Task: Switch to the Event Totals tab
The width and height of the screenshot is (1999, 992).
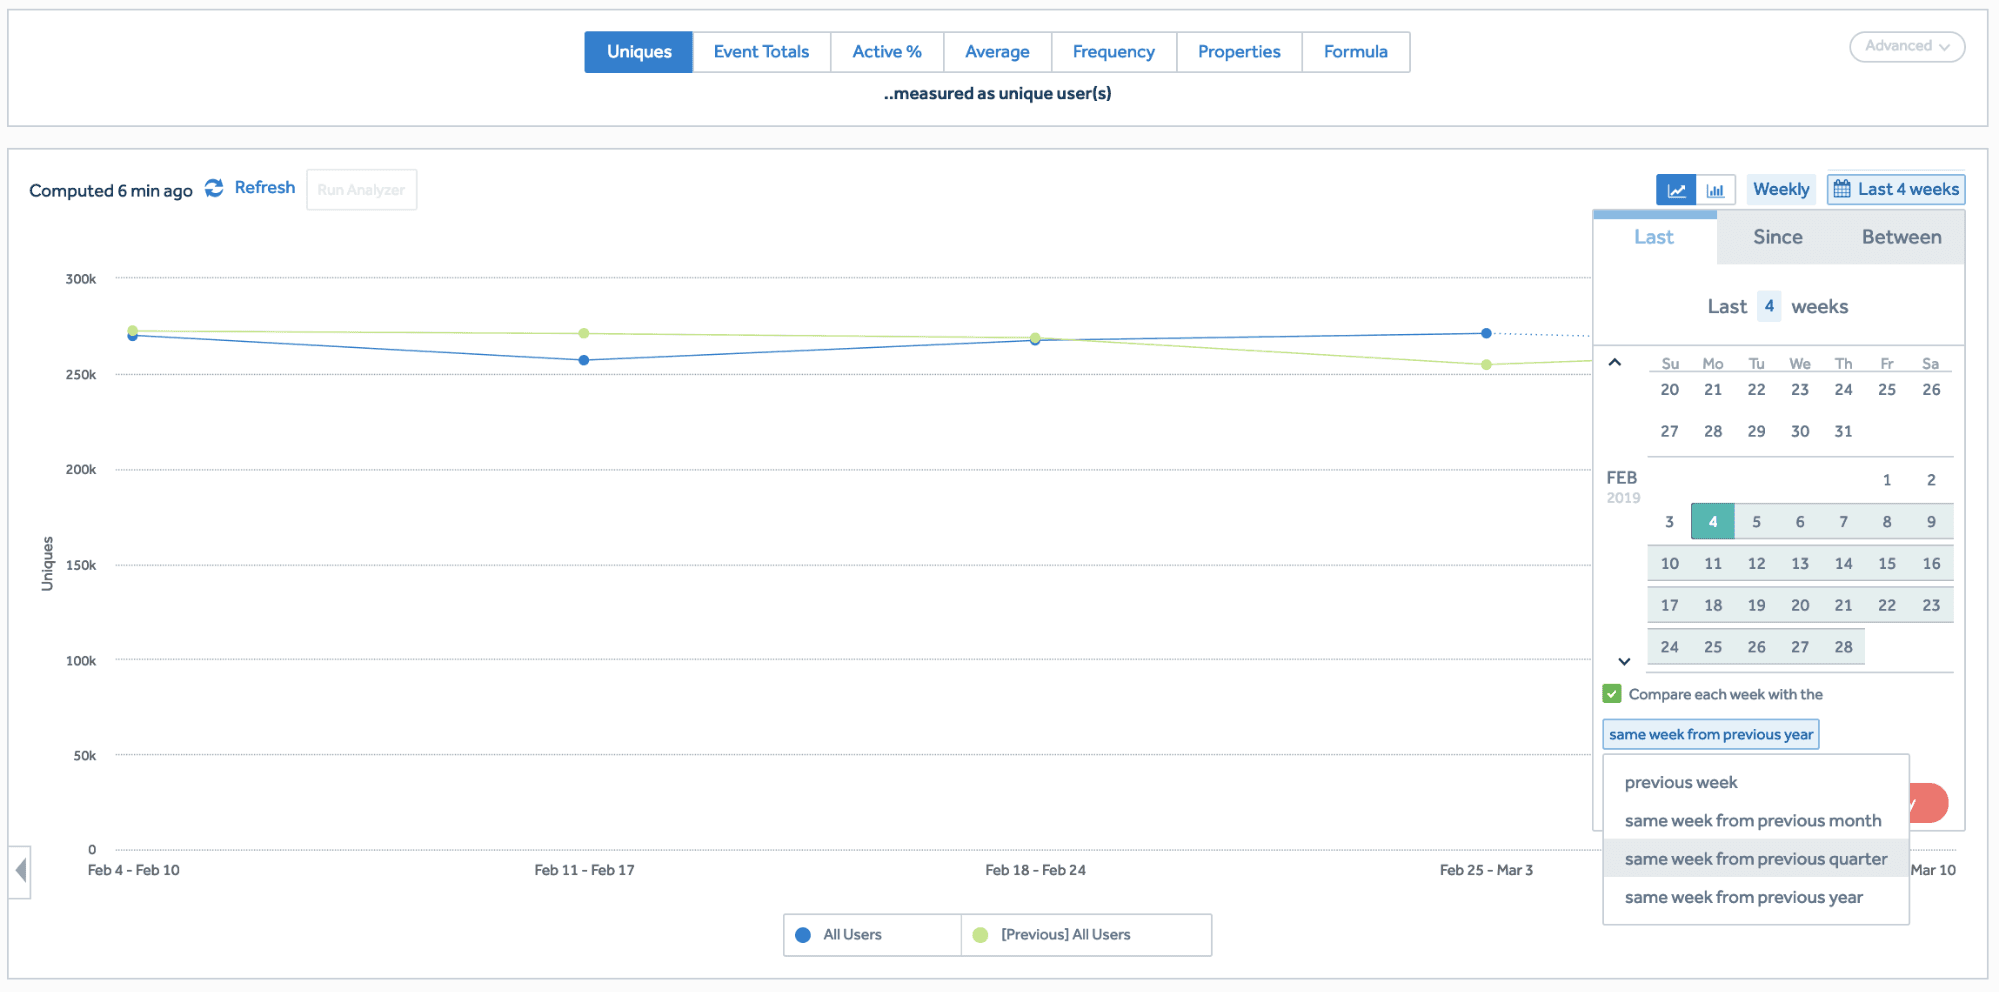Action: point(761,52)
